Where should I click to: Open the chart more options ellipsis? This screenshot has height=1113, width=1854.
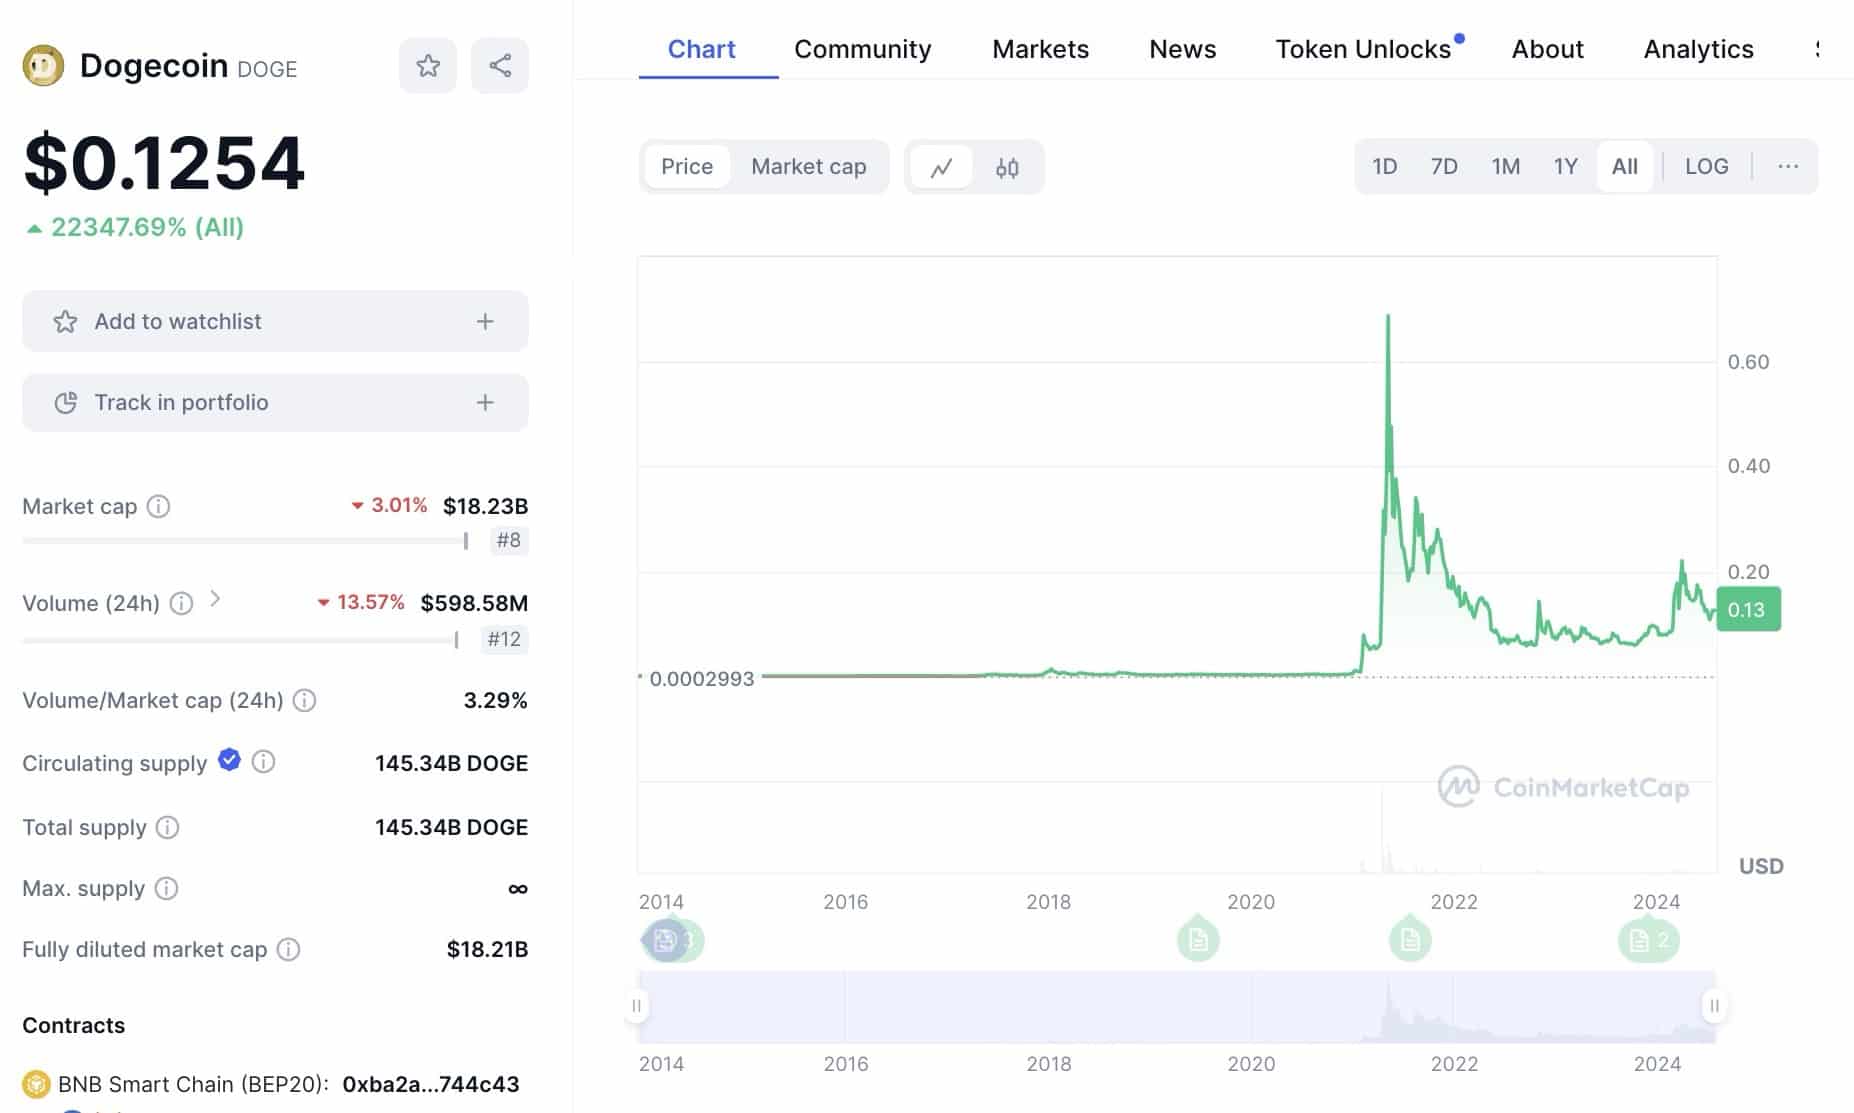click(1788, 166)
